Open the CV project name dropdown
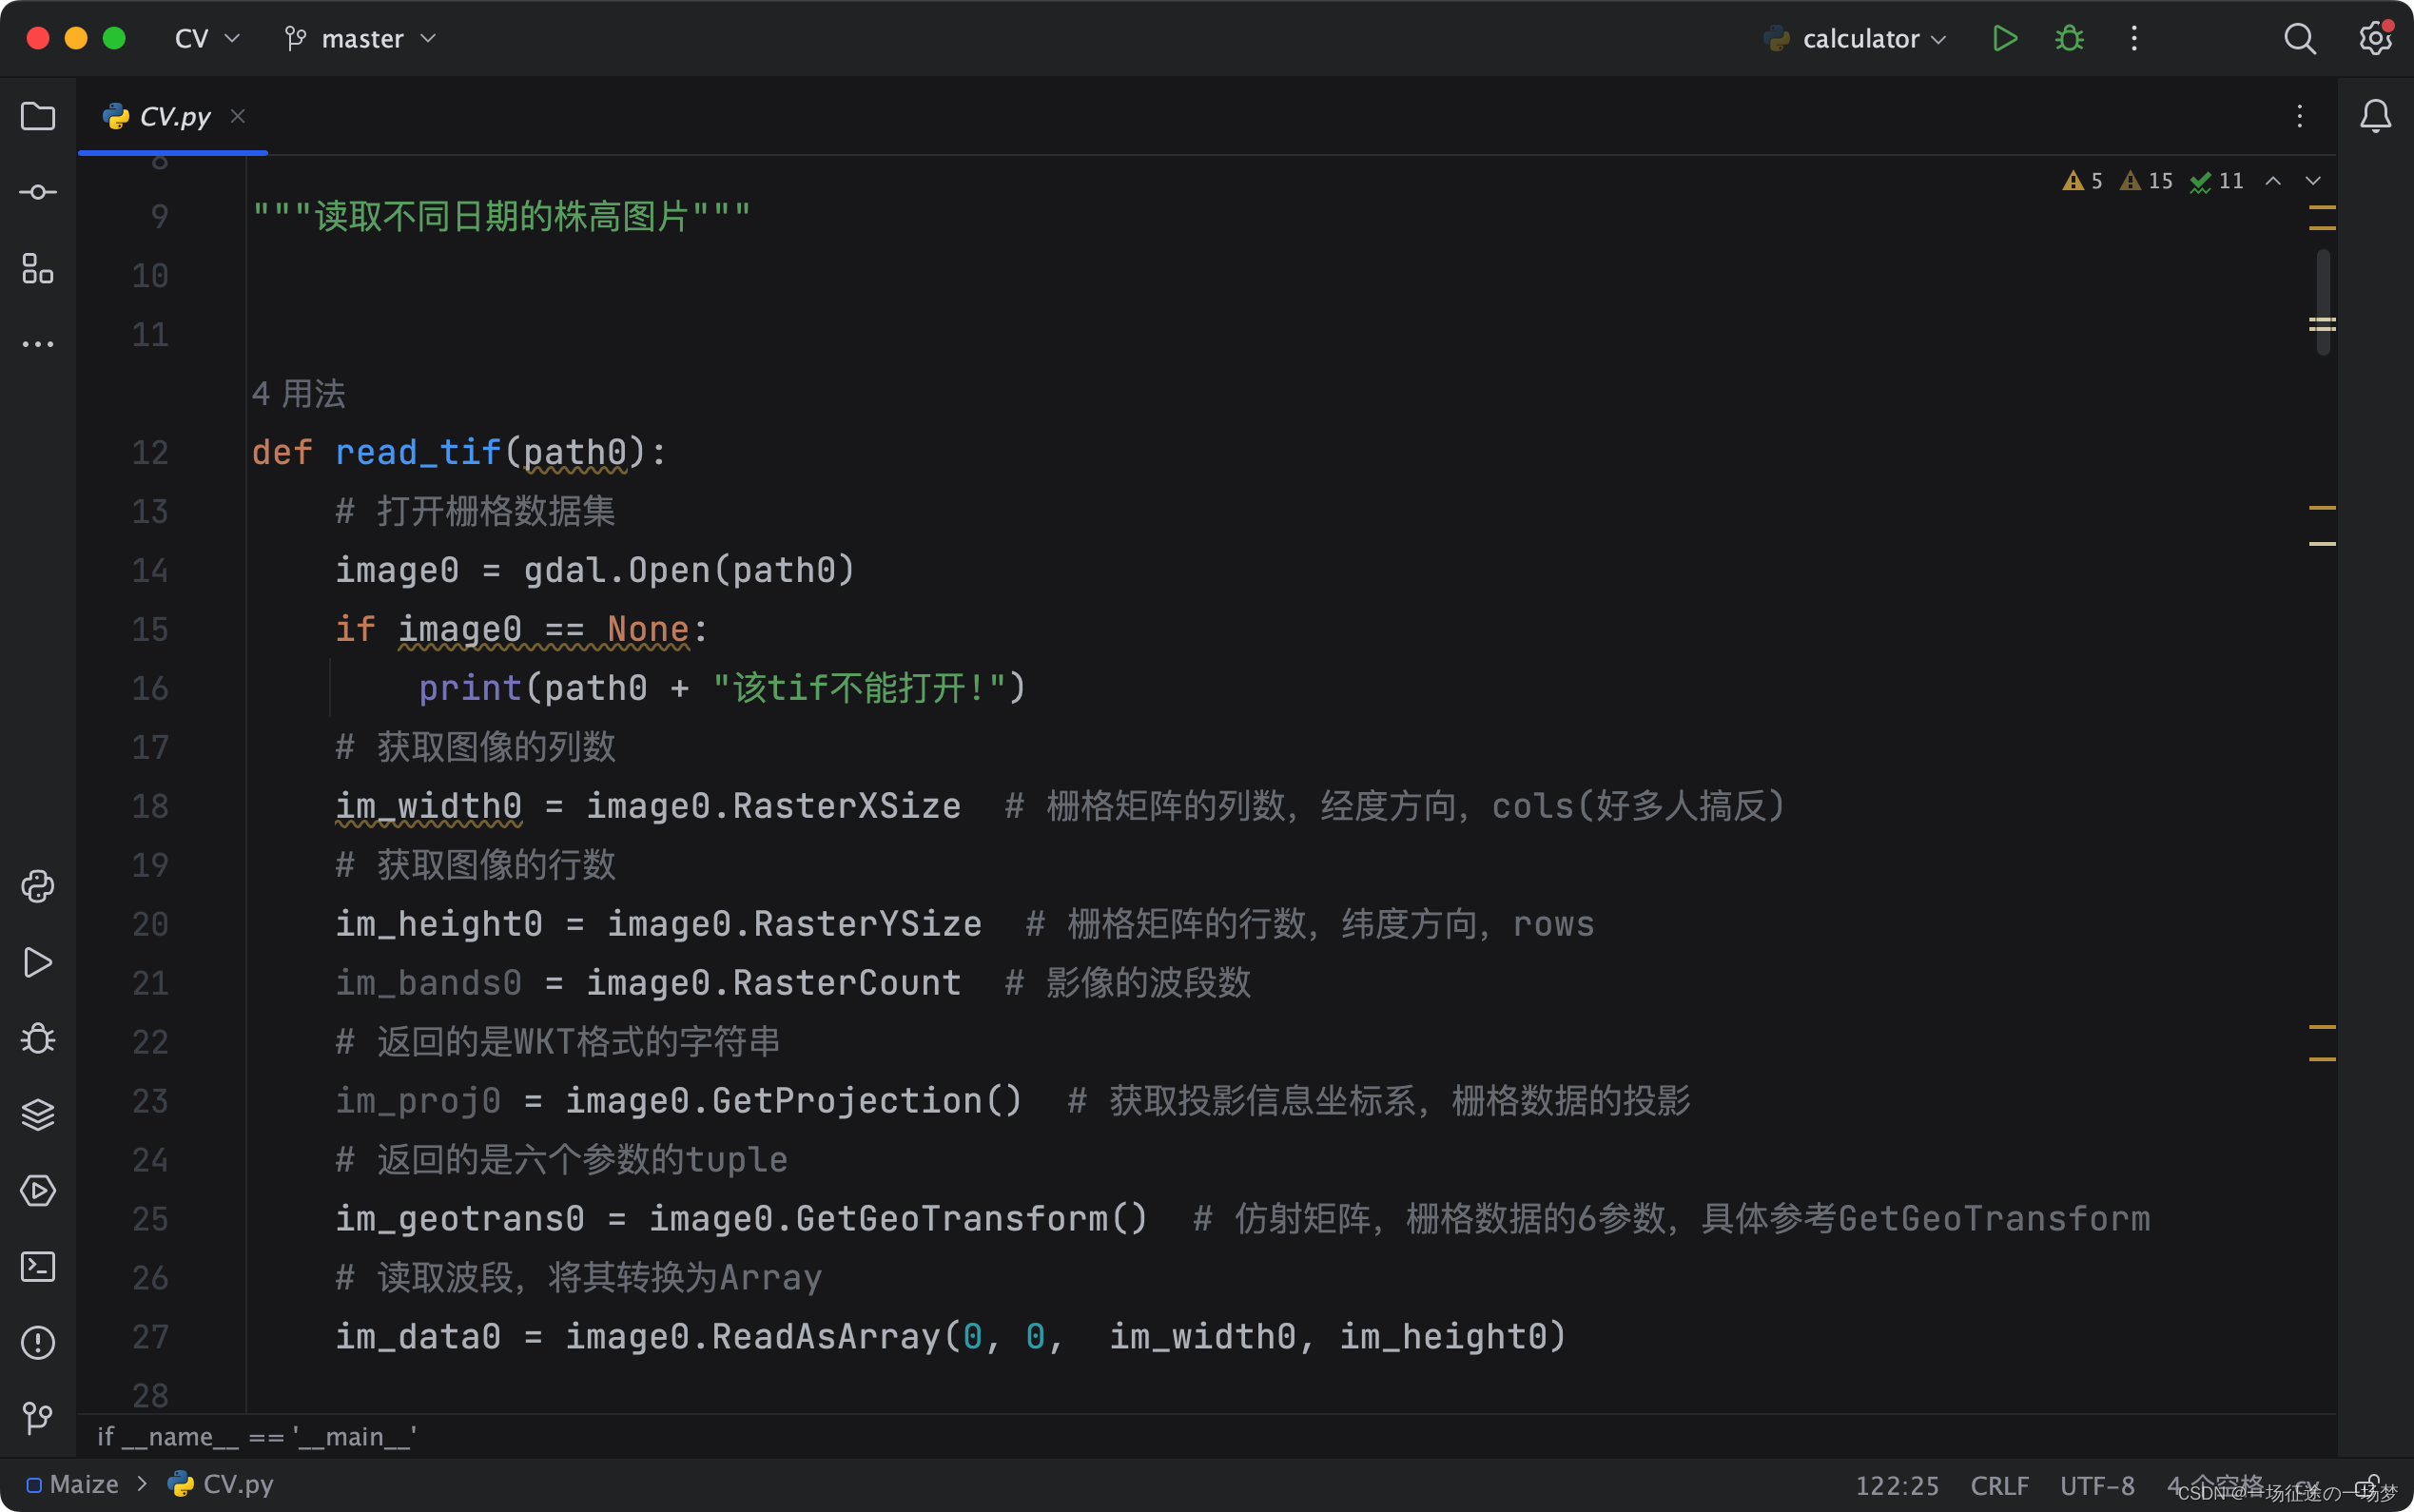 pyautogui.click(x=205, y=38)
